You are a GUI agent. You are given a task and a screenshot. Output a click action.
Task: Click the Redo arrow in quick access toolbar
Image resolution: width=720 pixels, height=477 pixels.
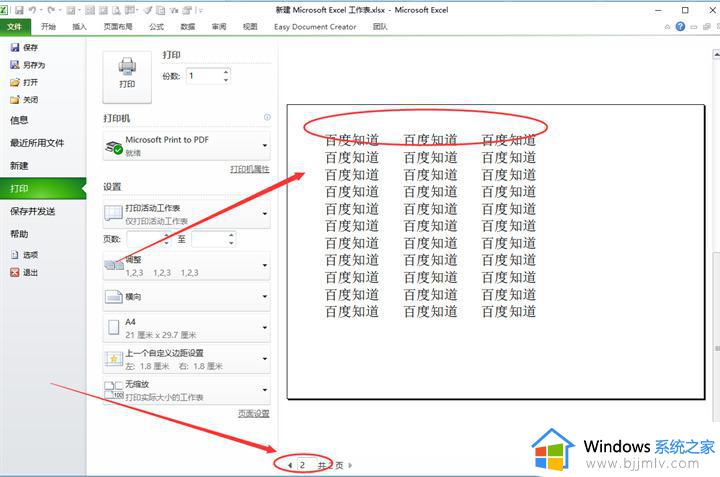51,10
